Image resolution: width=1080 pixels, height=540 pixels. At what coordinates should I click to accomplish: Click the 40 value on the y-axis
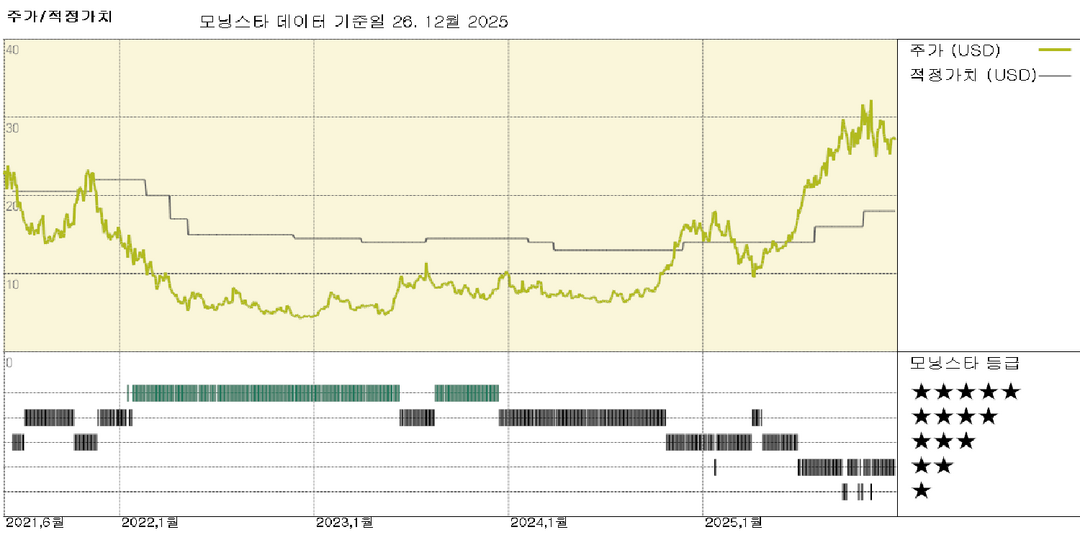12,49
